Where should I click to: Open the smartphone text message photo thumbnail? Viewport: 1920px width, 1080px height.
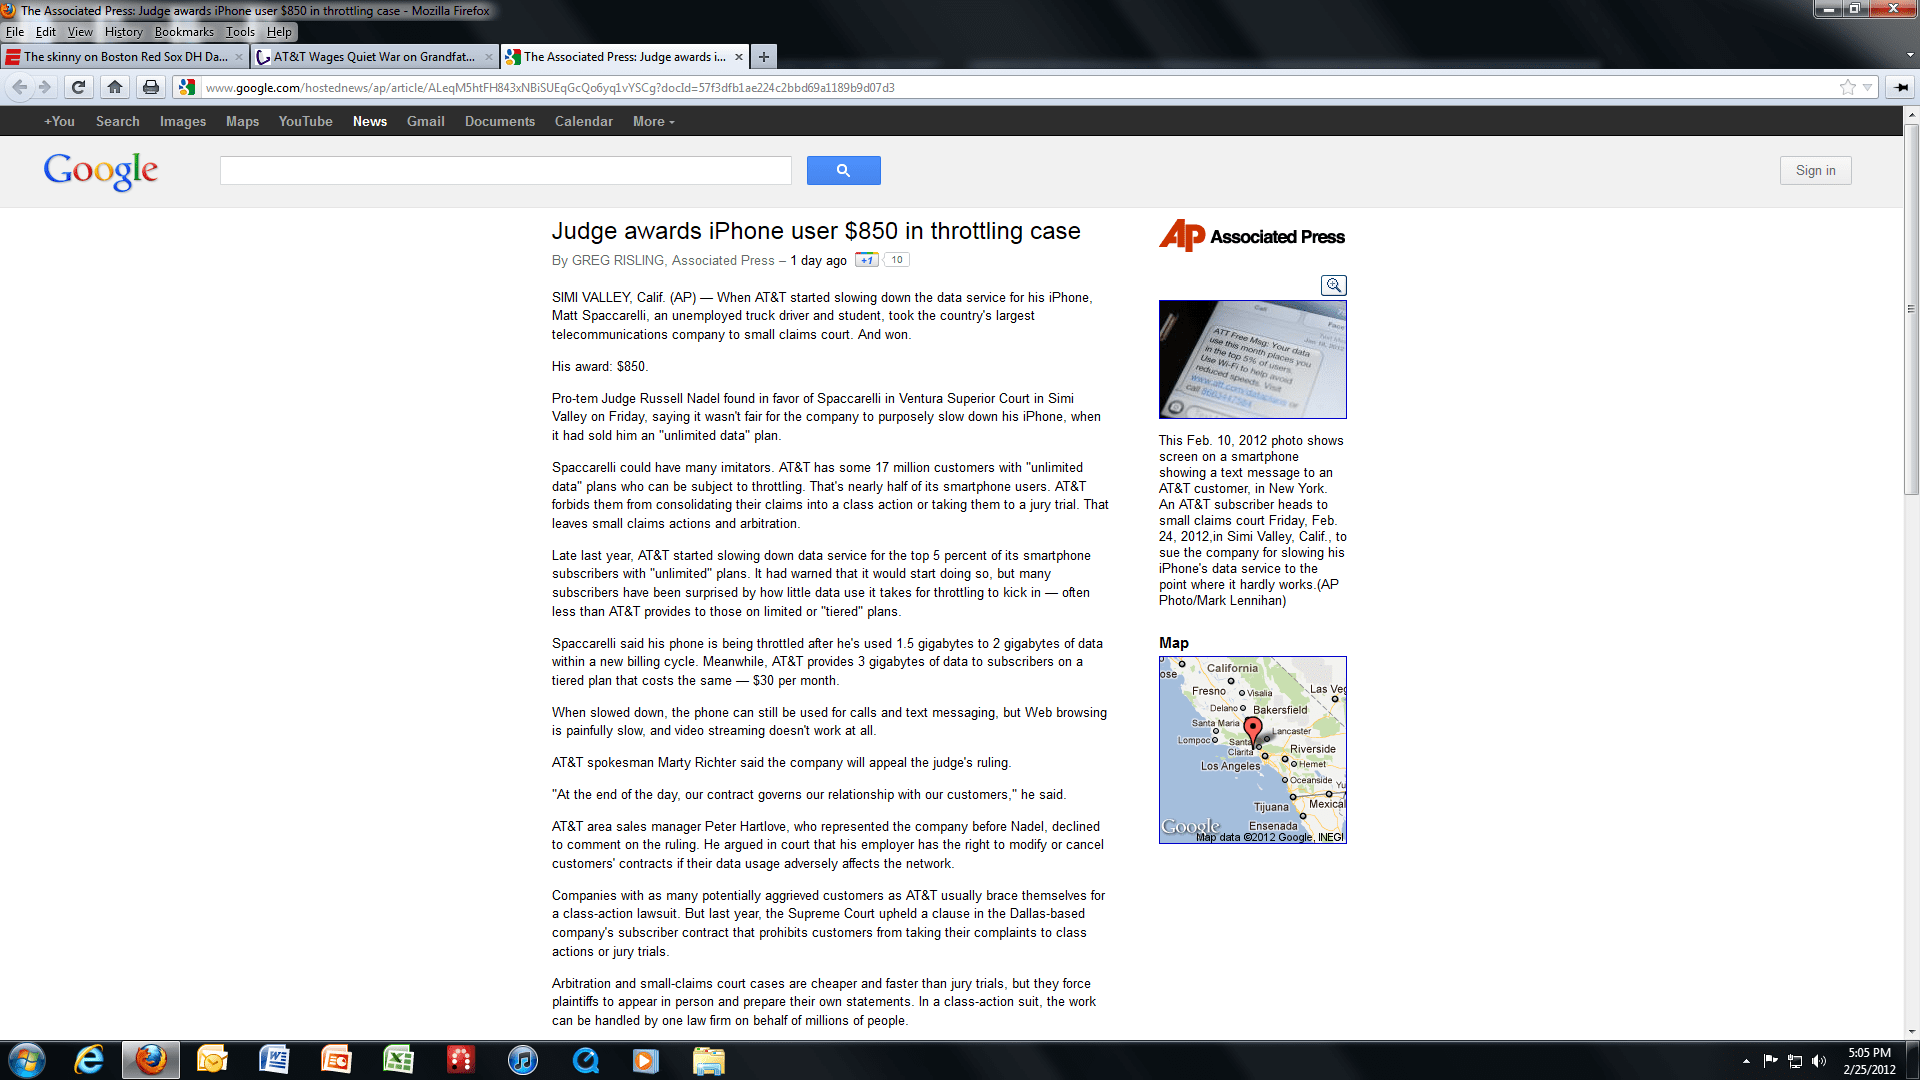pos(1253,359)
